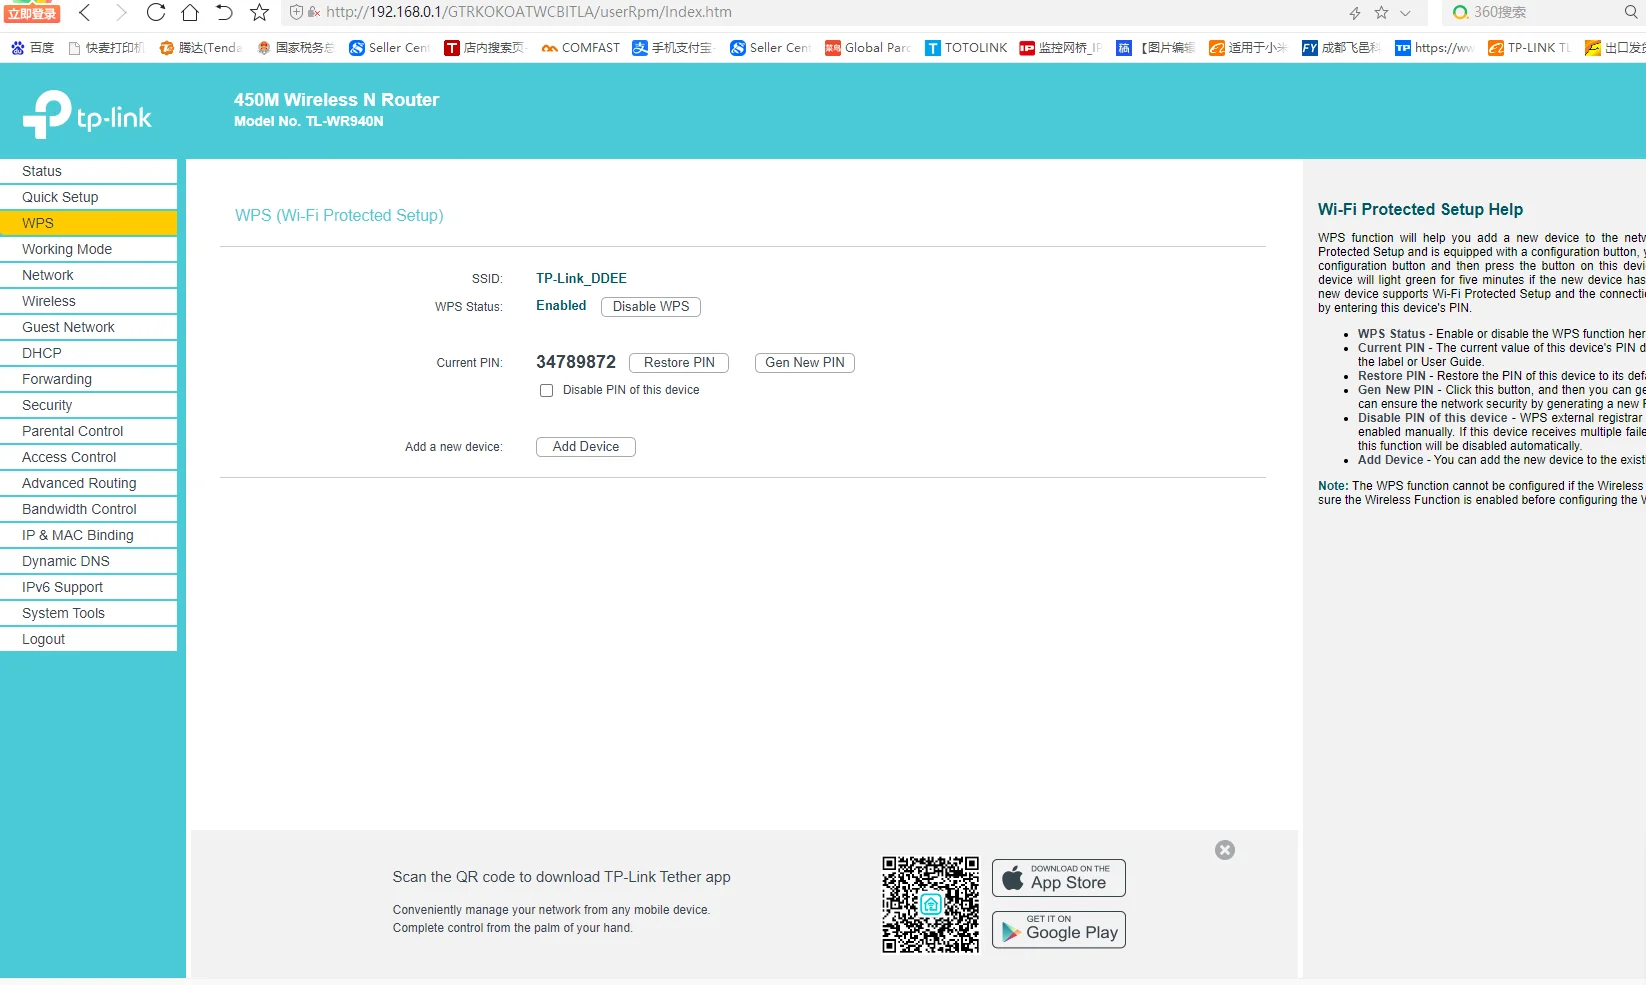Screen dimensions: 1646x985
Task: Open Access Control page
Action: point(88,457)
